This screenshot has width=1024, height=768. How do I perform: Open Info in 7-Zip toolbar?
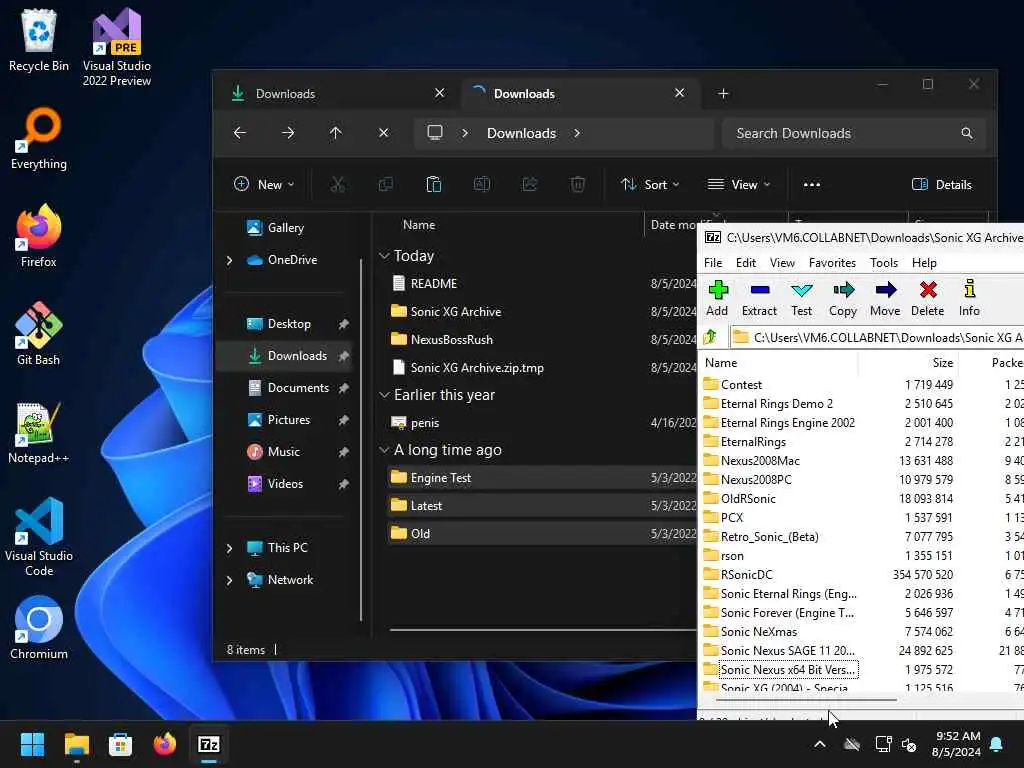[969, 298]
